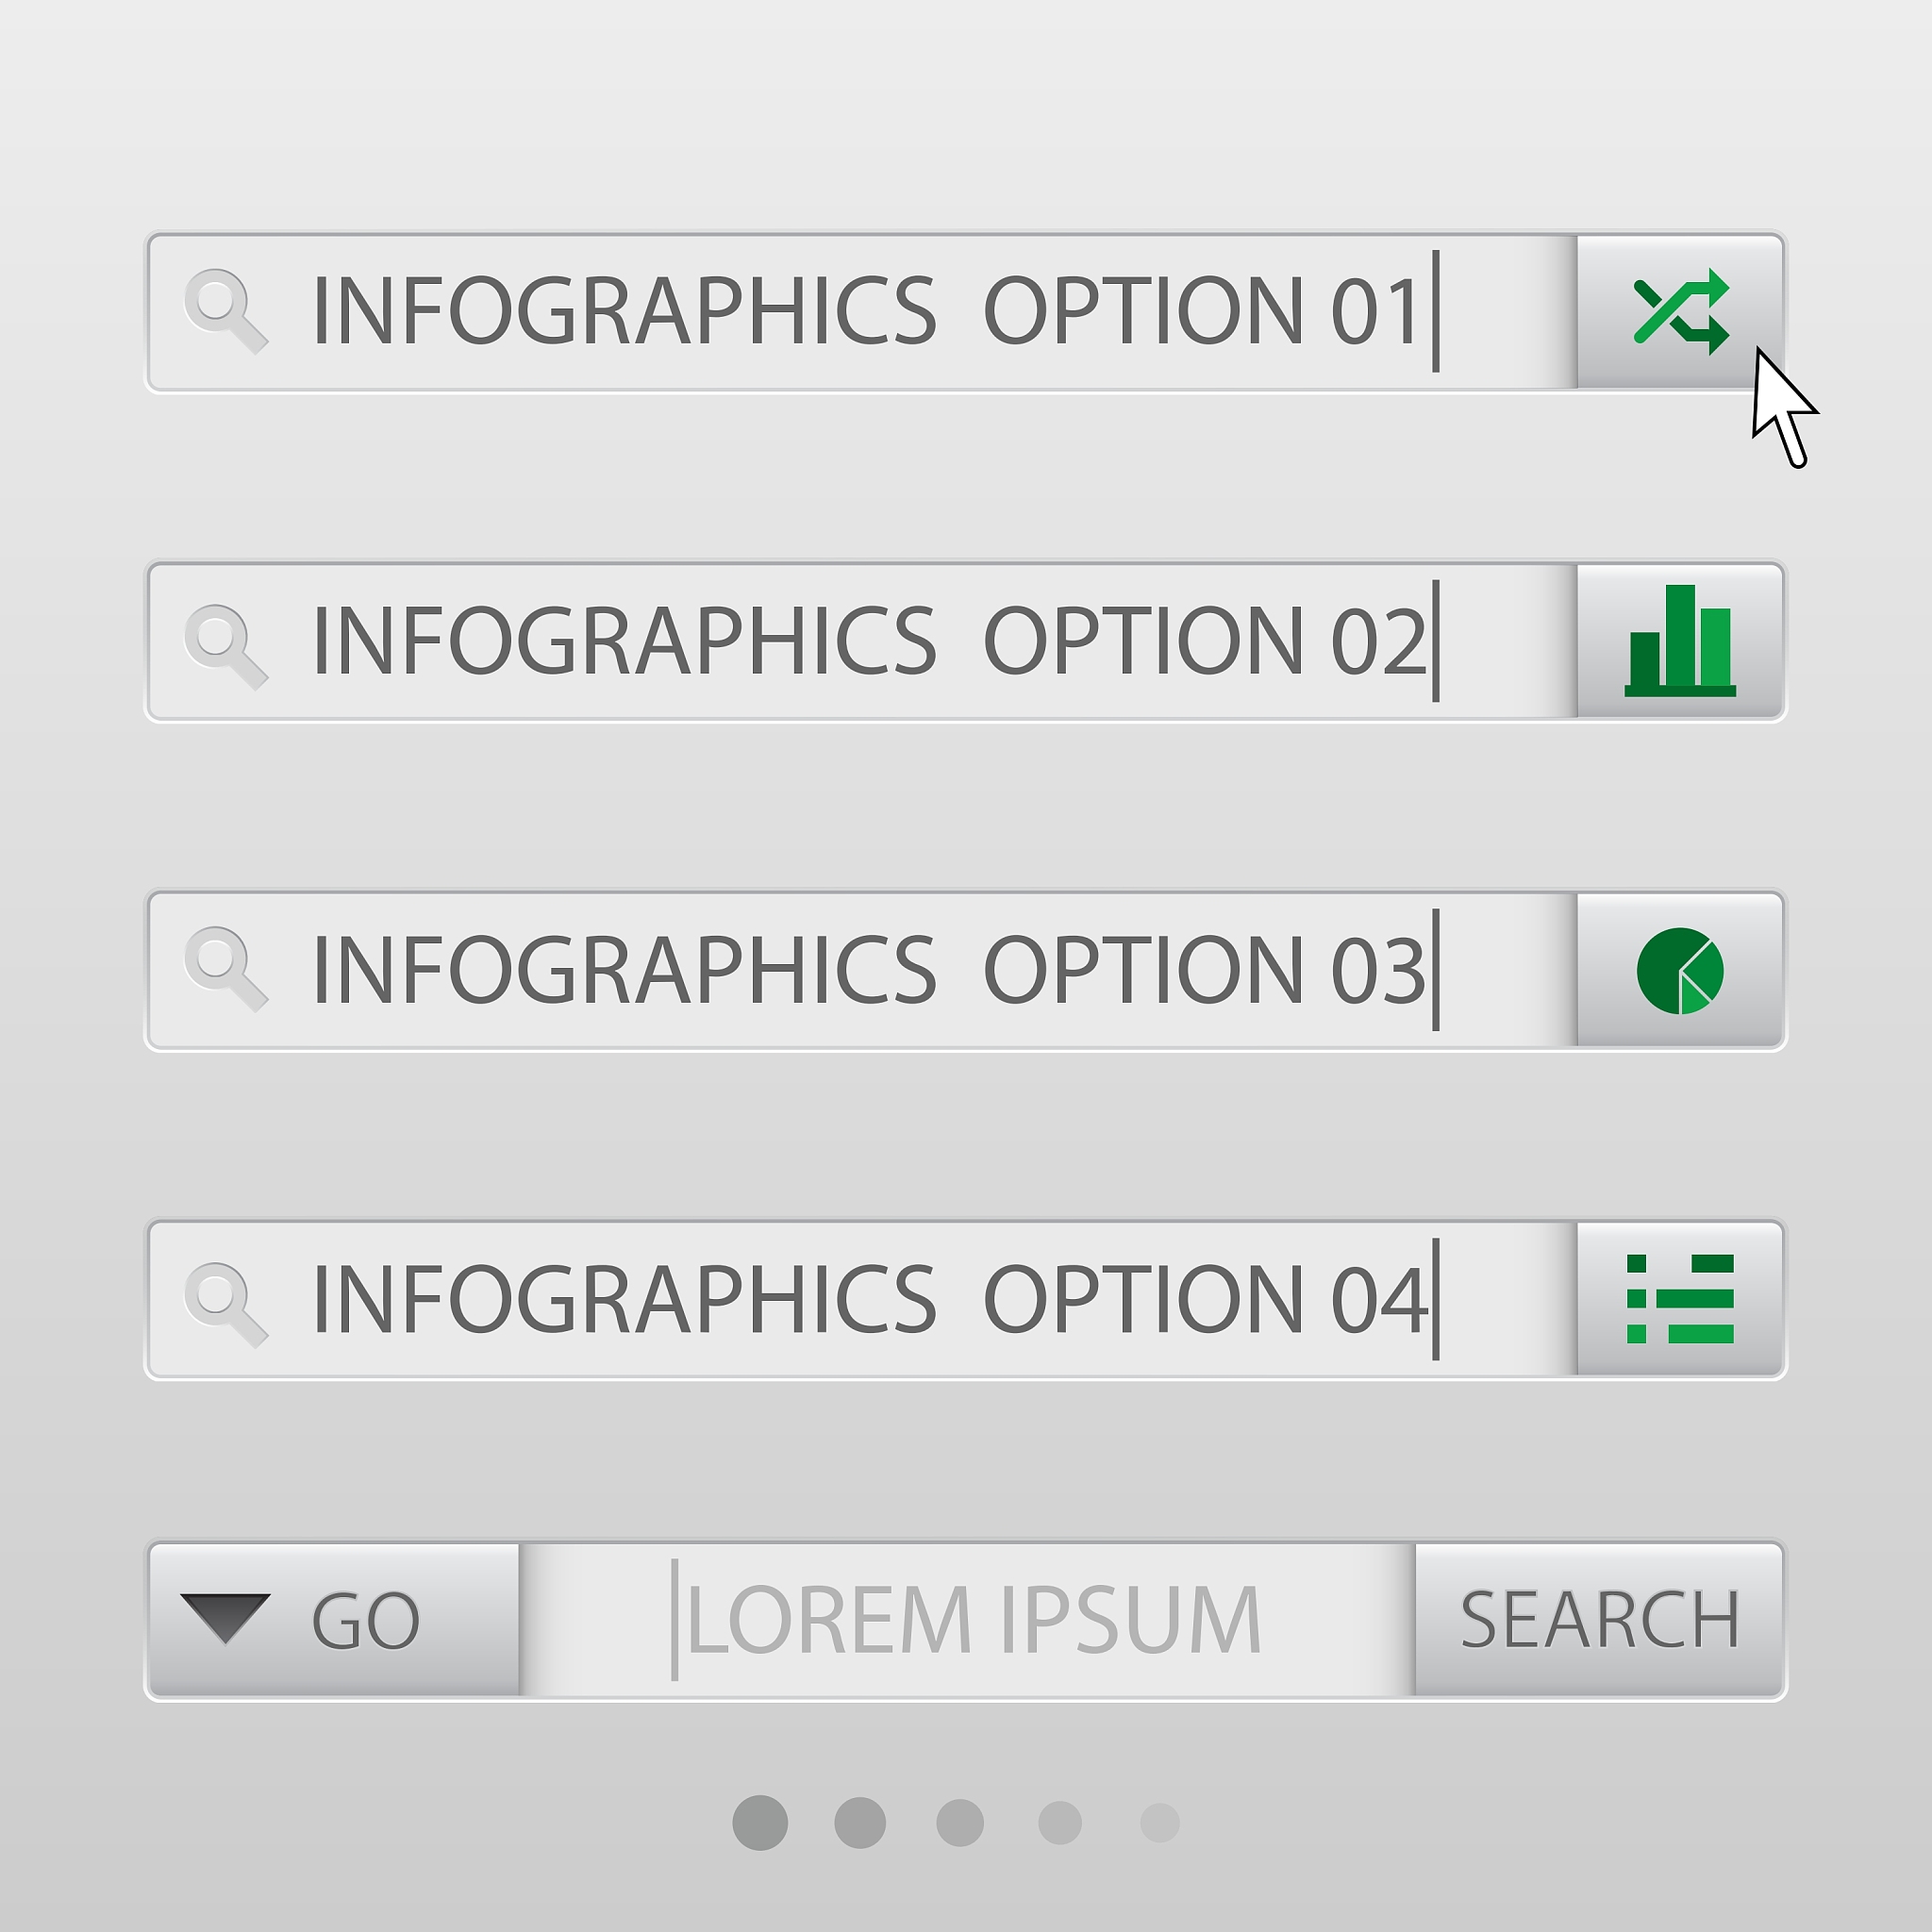Click the shuffle arrows icon button
The image size is (1932, 1932).
[1680, 312]
